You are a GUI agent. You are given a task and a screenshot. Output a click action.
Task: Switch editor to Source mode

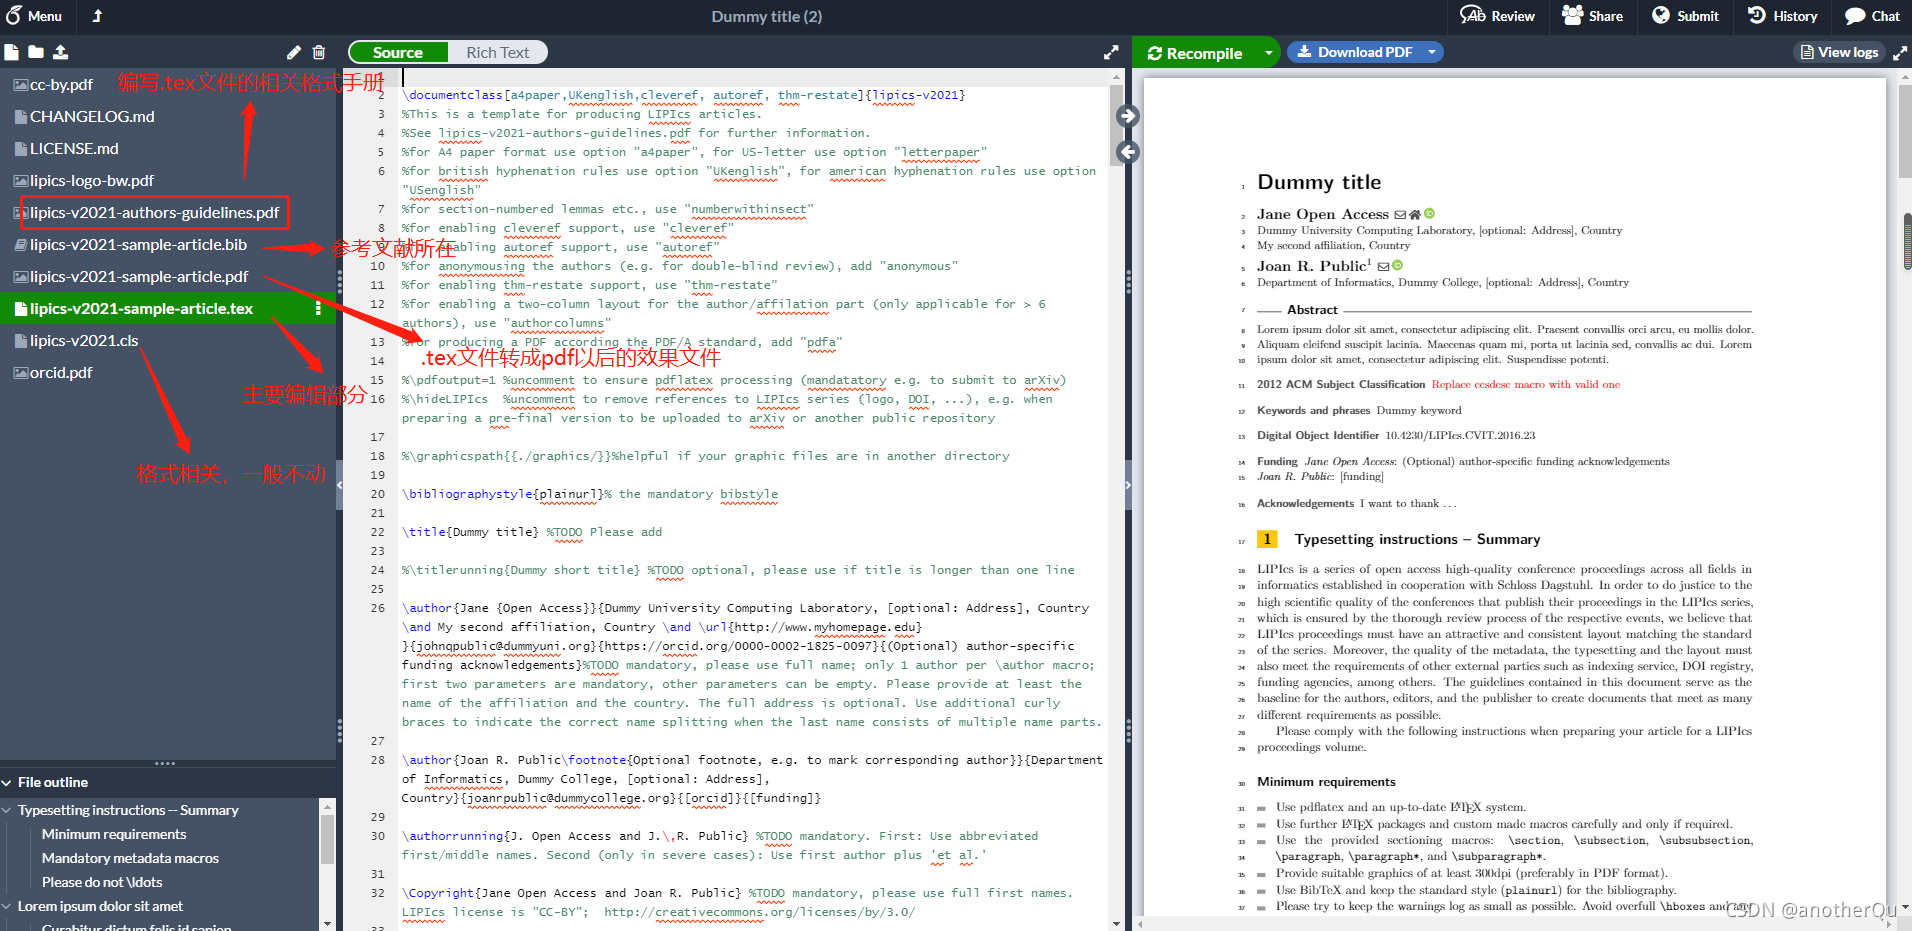pyautogui.click(x=398, y=52)
